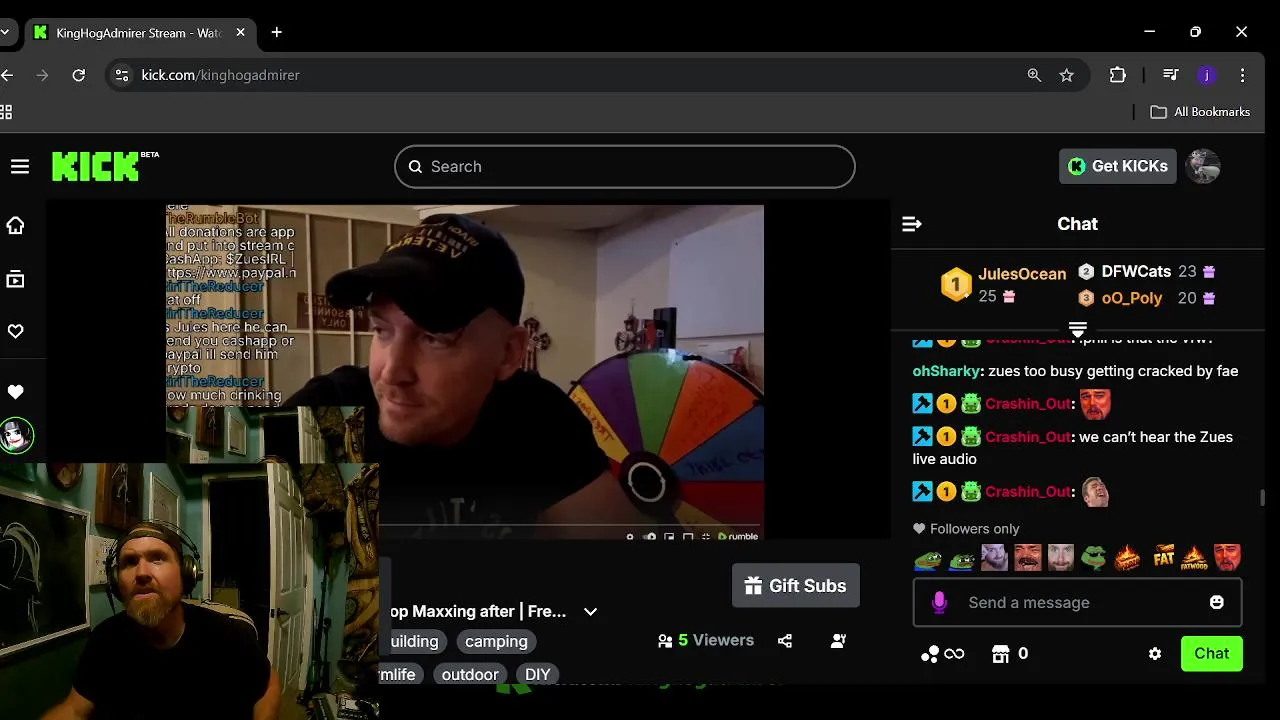The width and height of the screenshot is (1280, 720).
Task: Insert the FATWOOD emote
Action: [x=1194, y=558]
